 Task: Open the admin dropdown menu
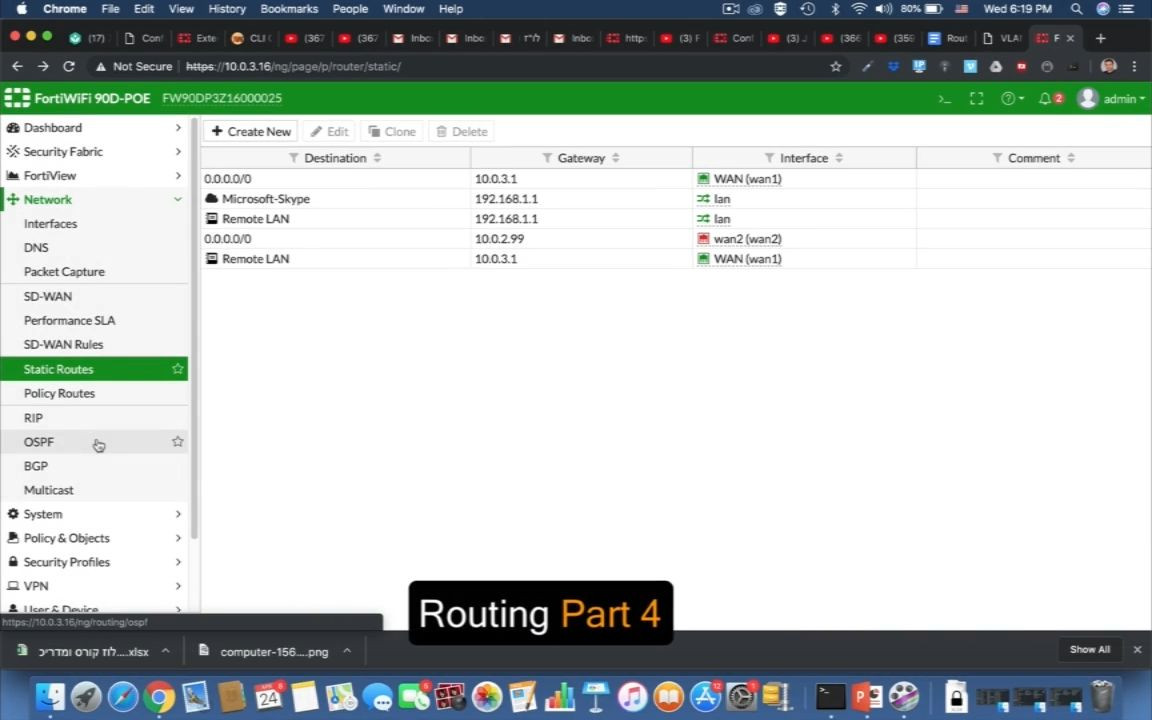coord(1121,98)
